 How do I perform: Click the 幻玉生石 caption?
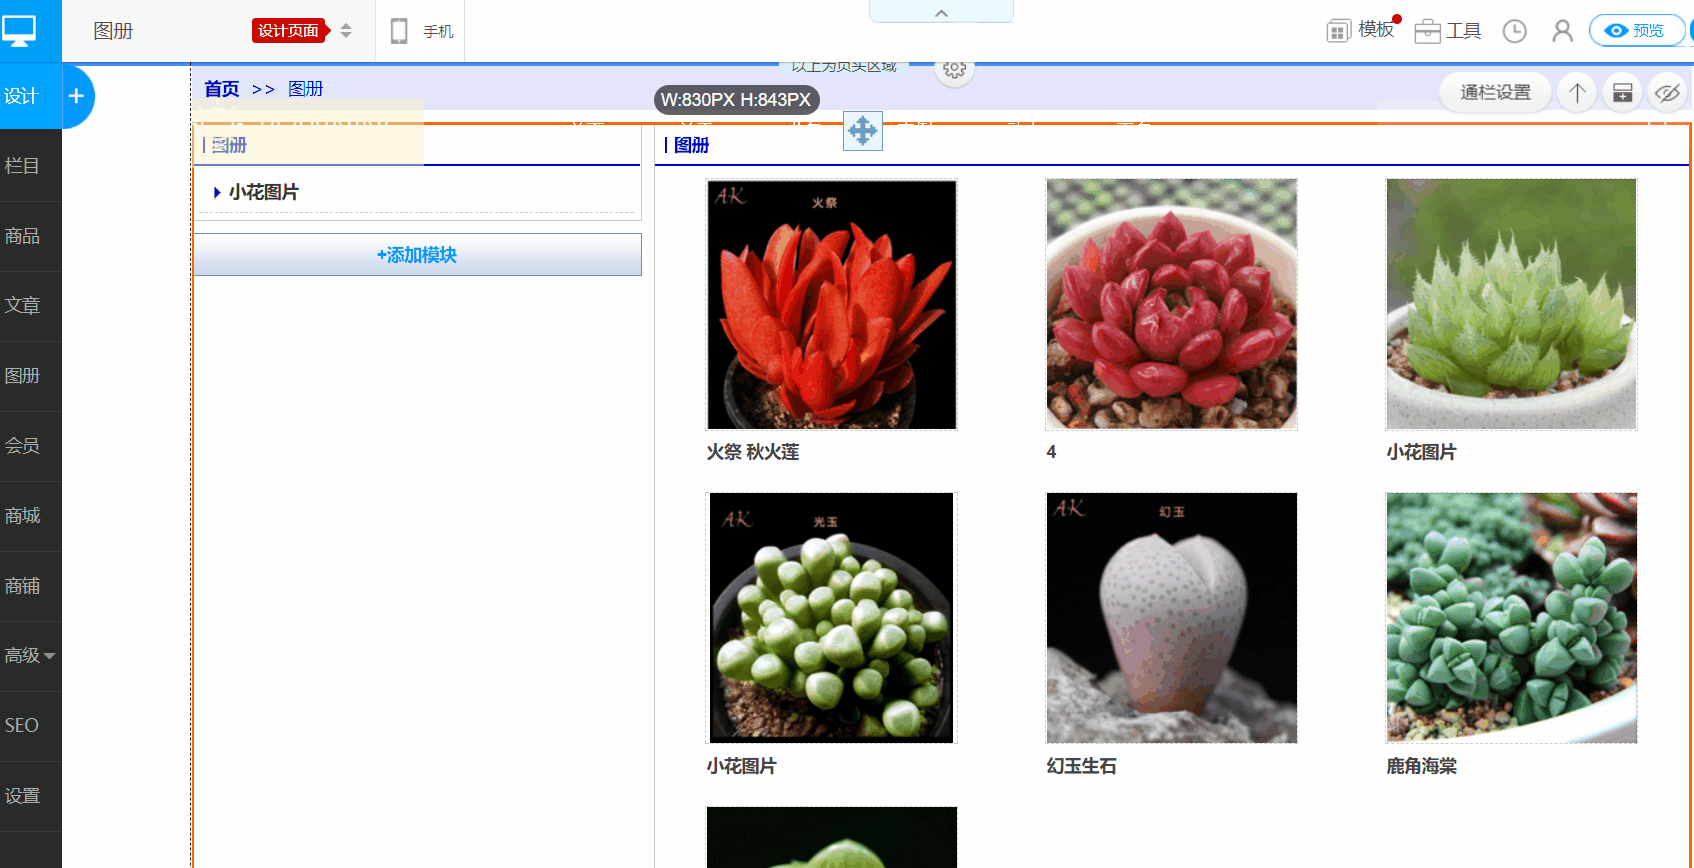[1081, 766]
